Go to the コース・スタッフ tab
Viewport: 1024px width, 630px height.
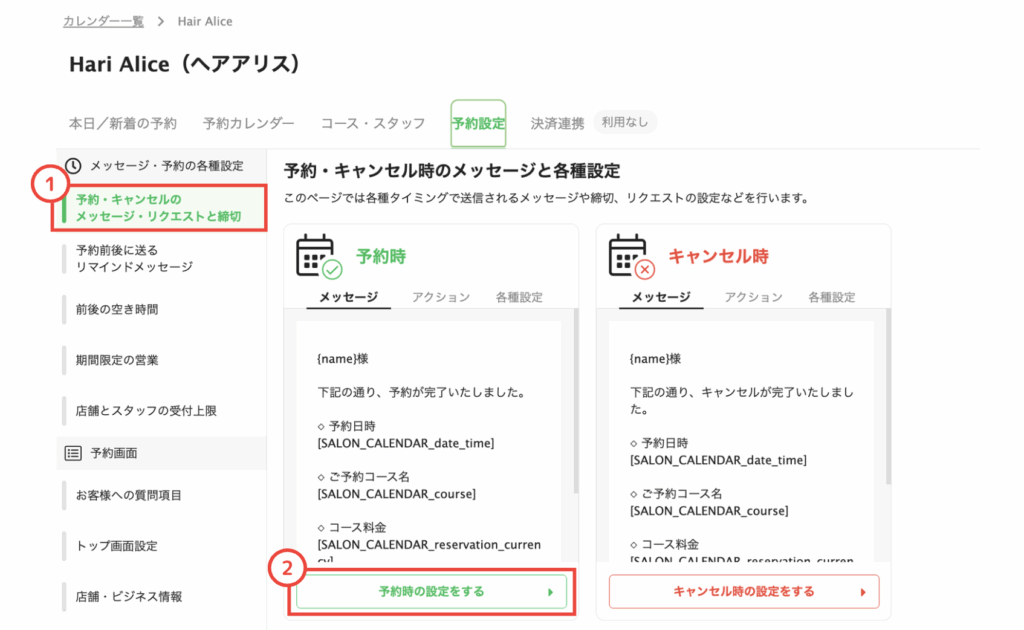[x=372, y=124]
